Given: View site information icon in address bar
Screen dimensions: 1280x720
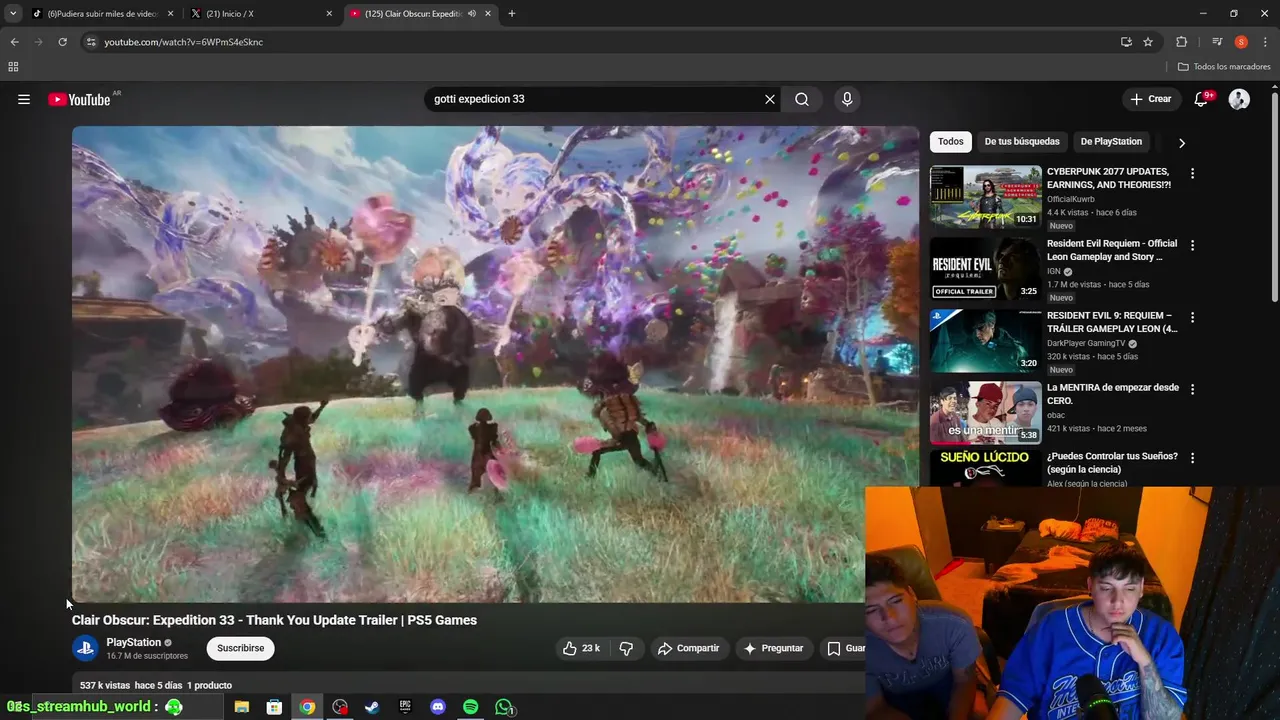Looking at the screenshot, I should tap(91, 42).
